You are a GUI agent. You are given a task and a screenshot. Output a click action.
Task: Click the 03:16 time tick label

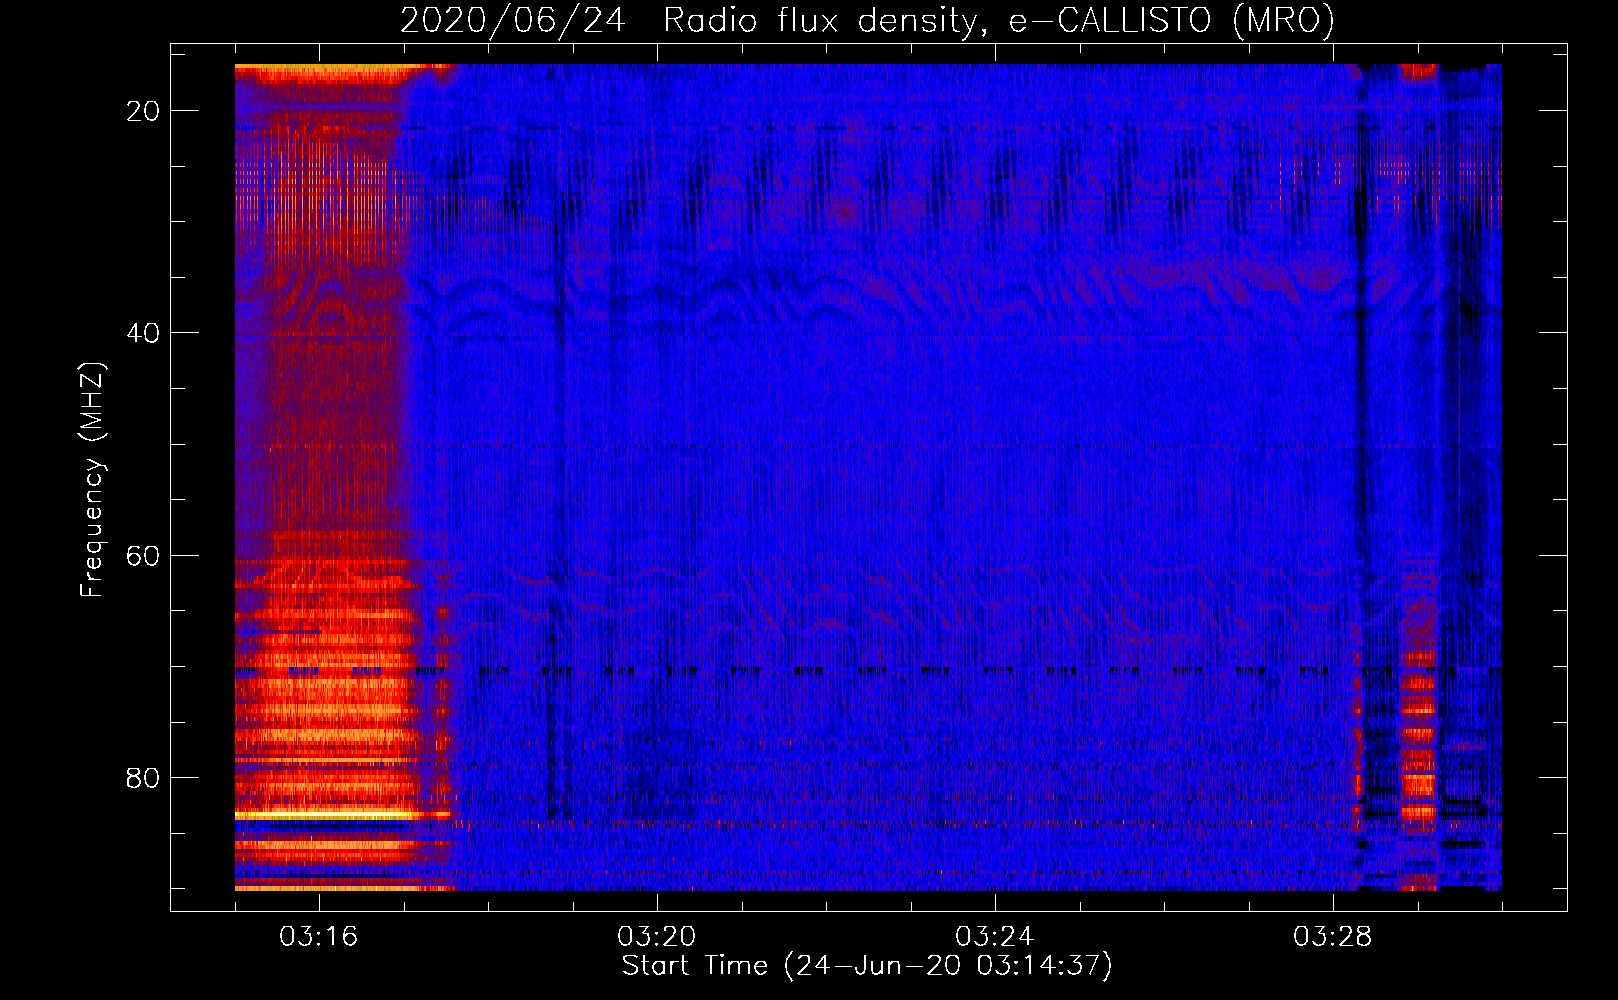pos(318,937)
